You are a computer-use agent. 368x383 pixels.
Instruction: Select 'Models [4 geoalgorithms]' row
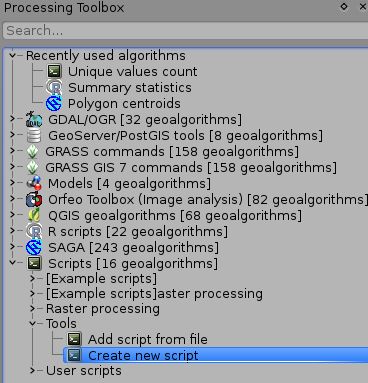tap(129, 184)
